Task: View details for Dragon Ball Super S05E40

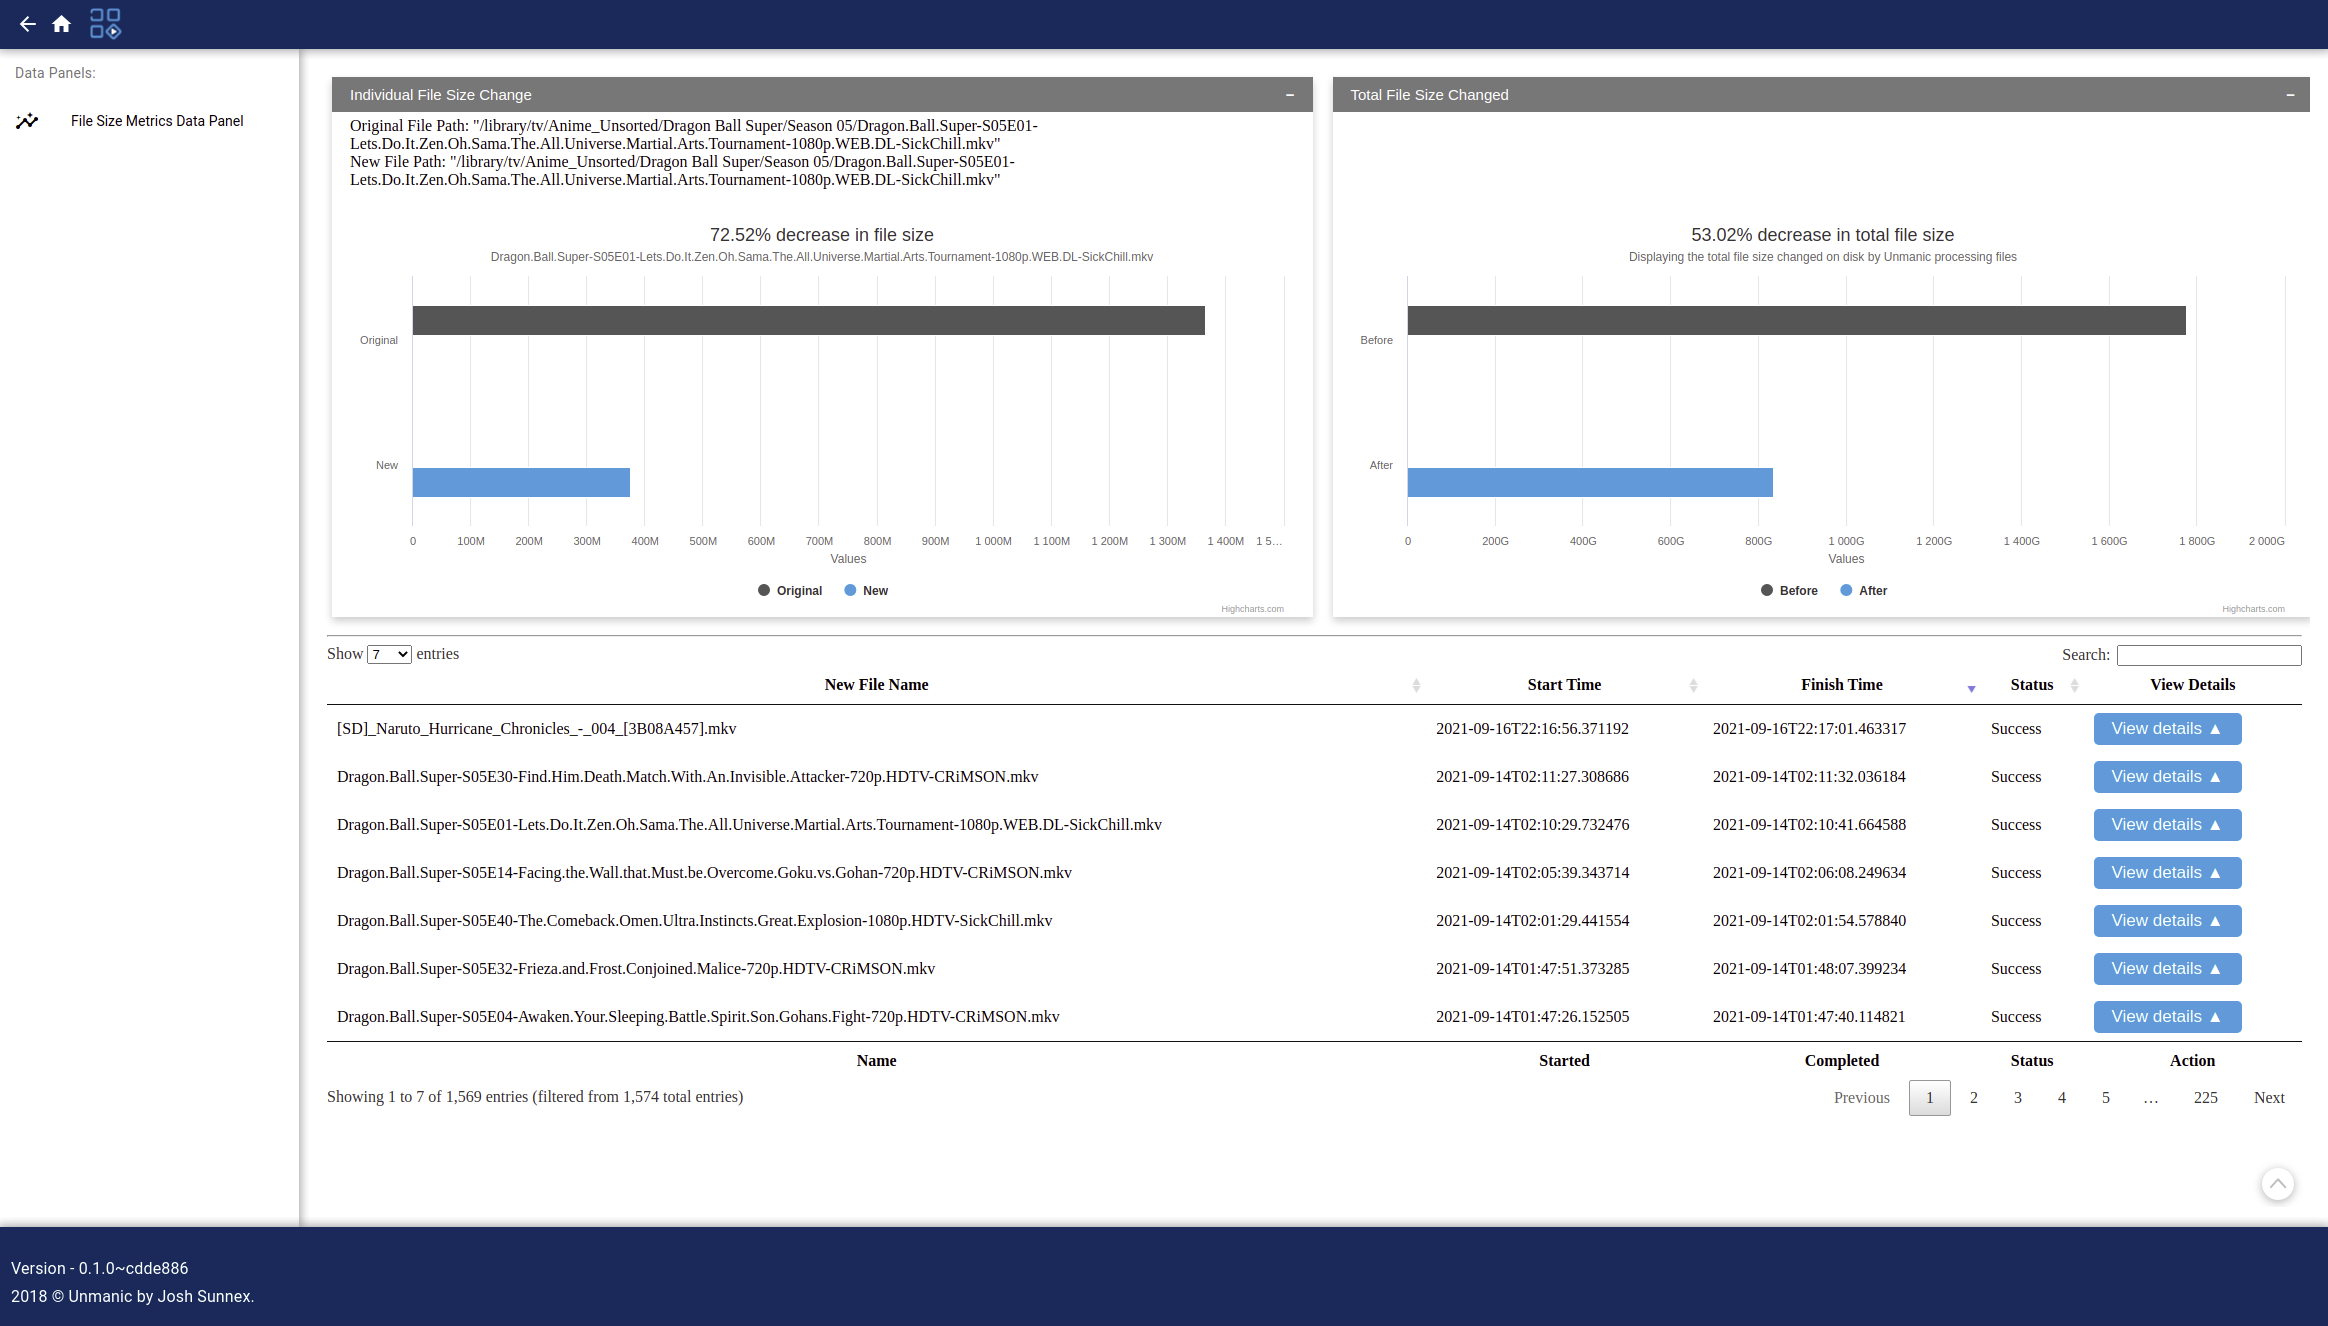Action: [x=2166, y=921]
